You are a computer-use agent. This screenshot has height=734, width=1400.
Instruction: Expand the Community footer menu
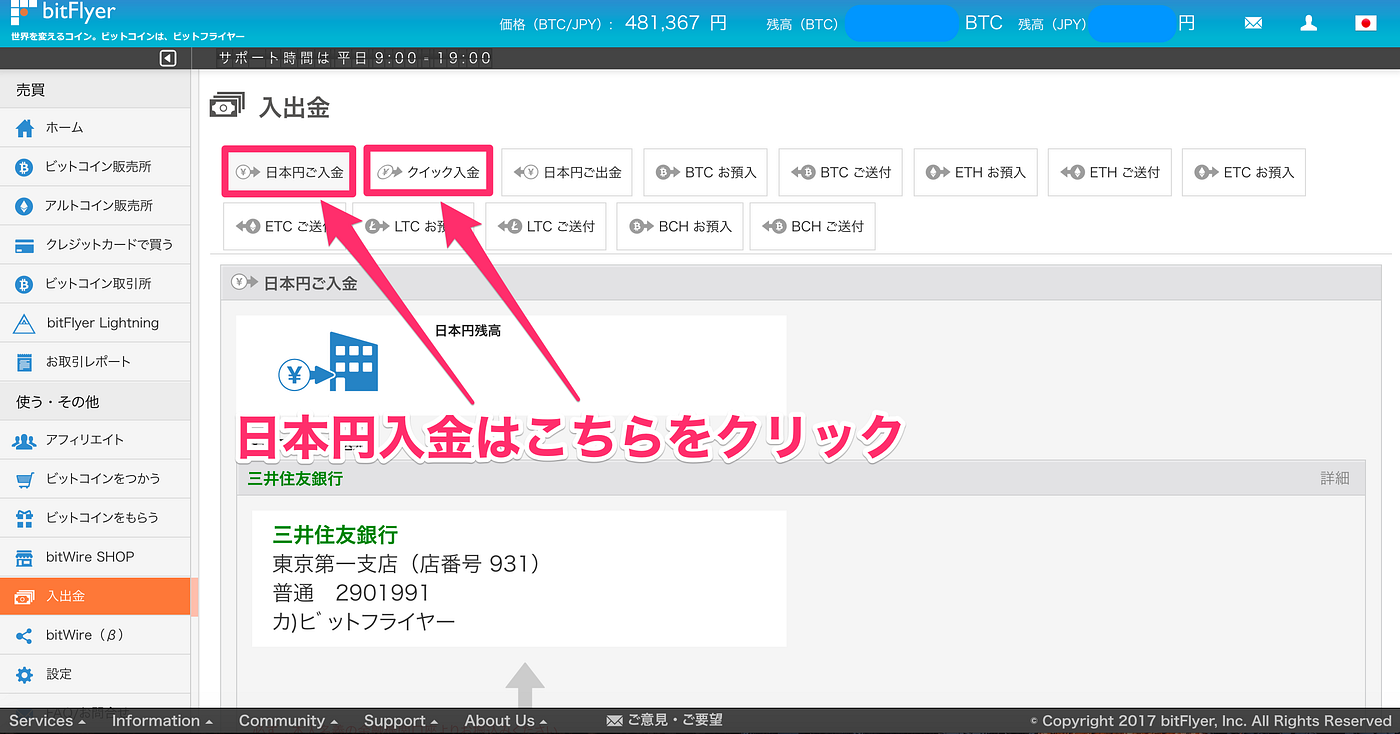[288, 721]
